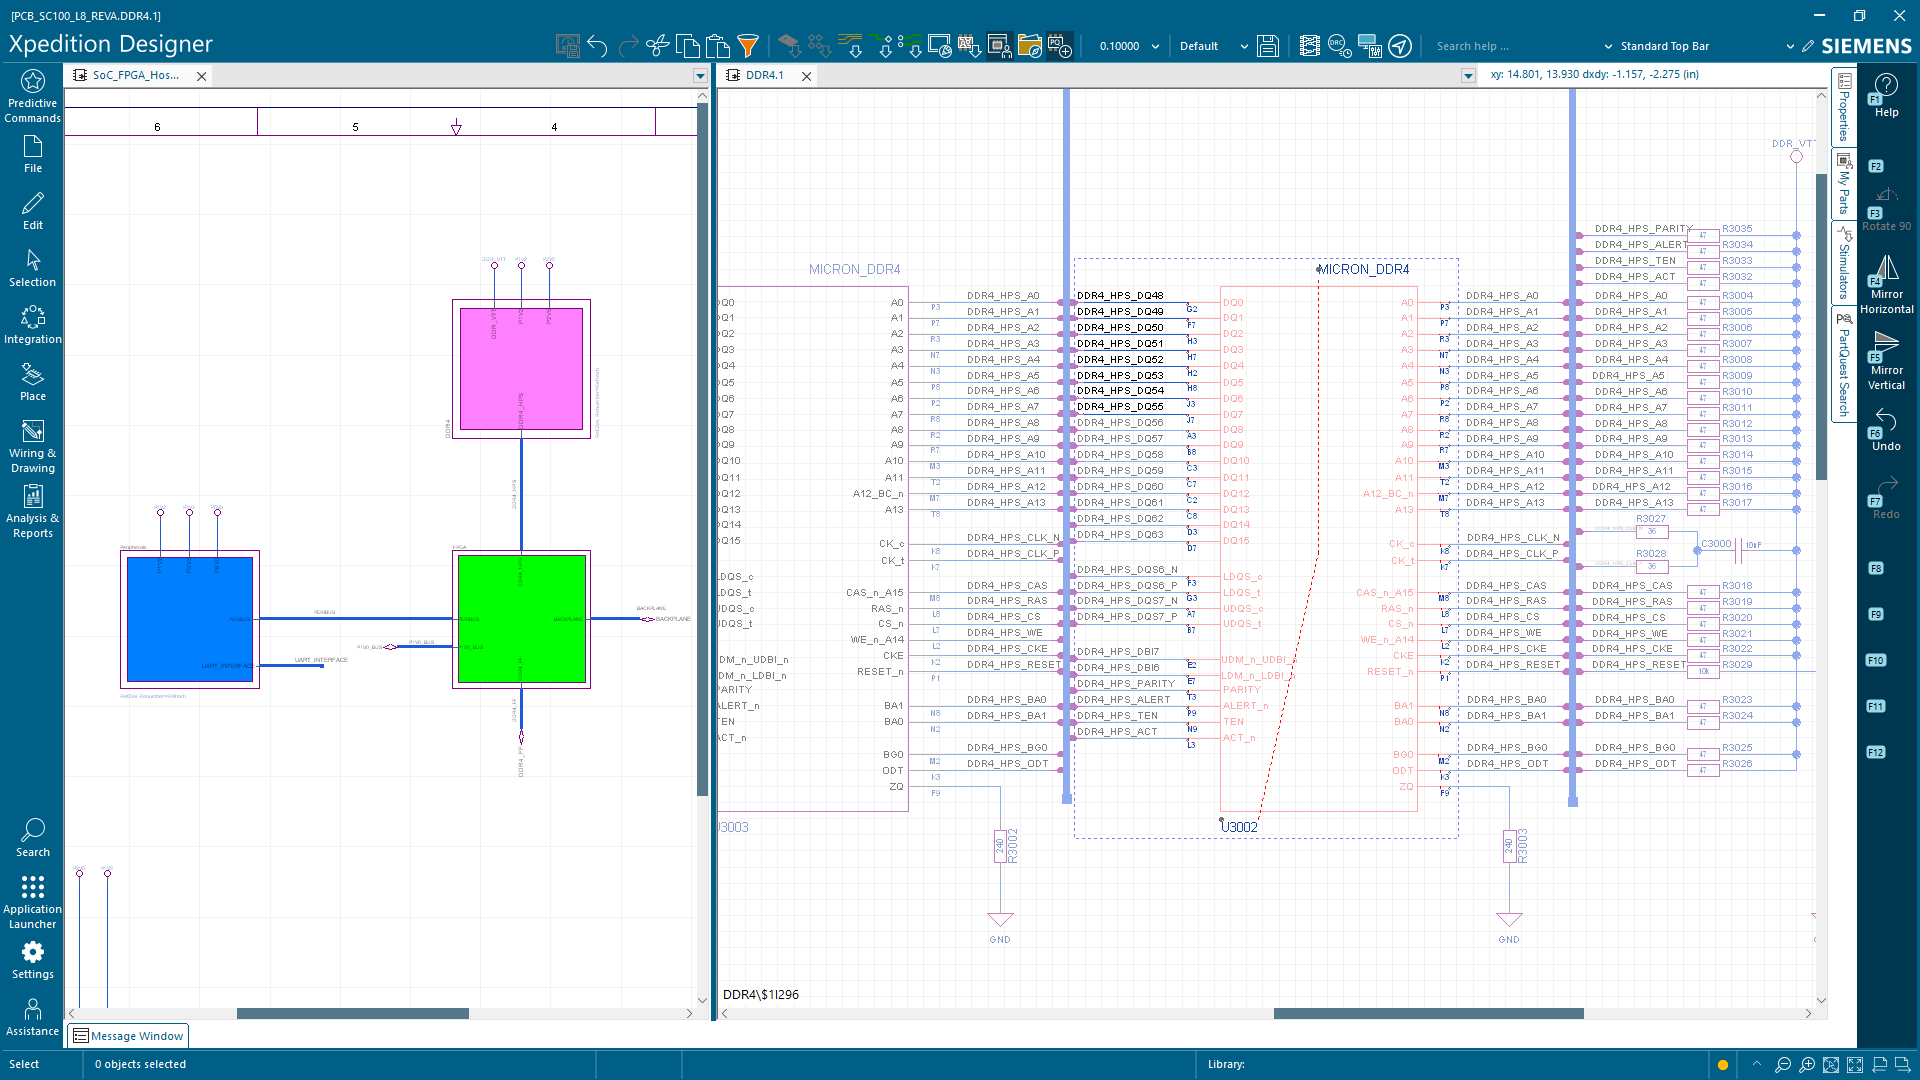1920x1080 pixels.
Task: Open the Integration sidebar item
Action: pyautogui.click(x=32, y=325)
